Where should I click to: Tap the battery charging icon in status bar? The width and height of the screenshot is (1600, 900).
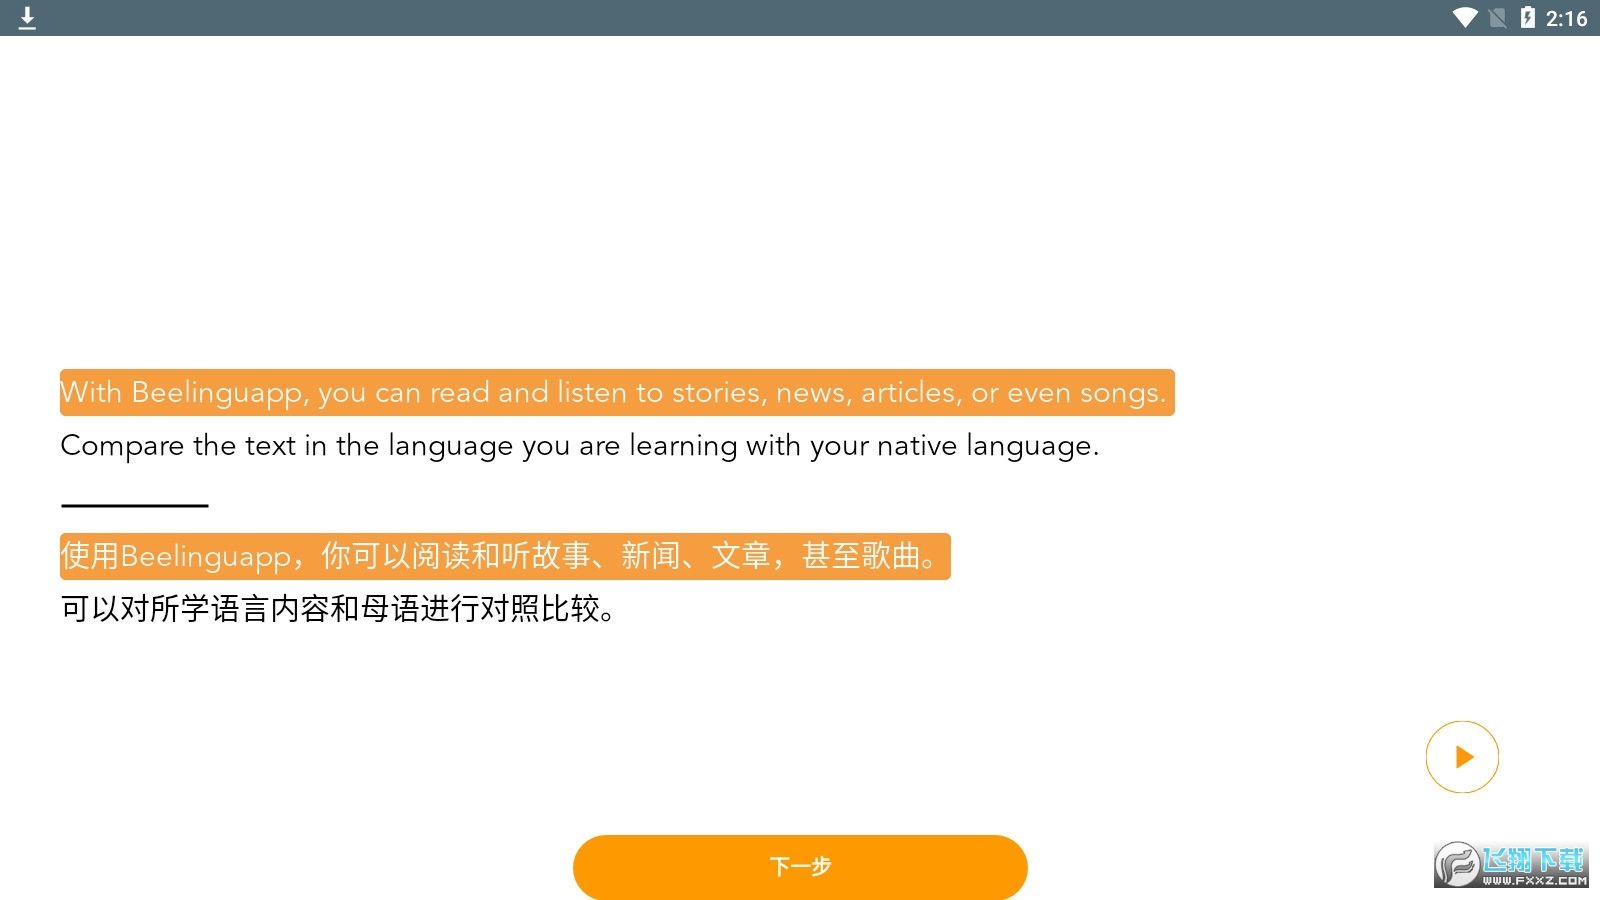pos(1527,18)
